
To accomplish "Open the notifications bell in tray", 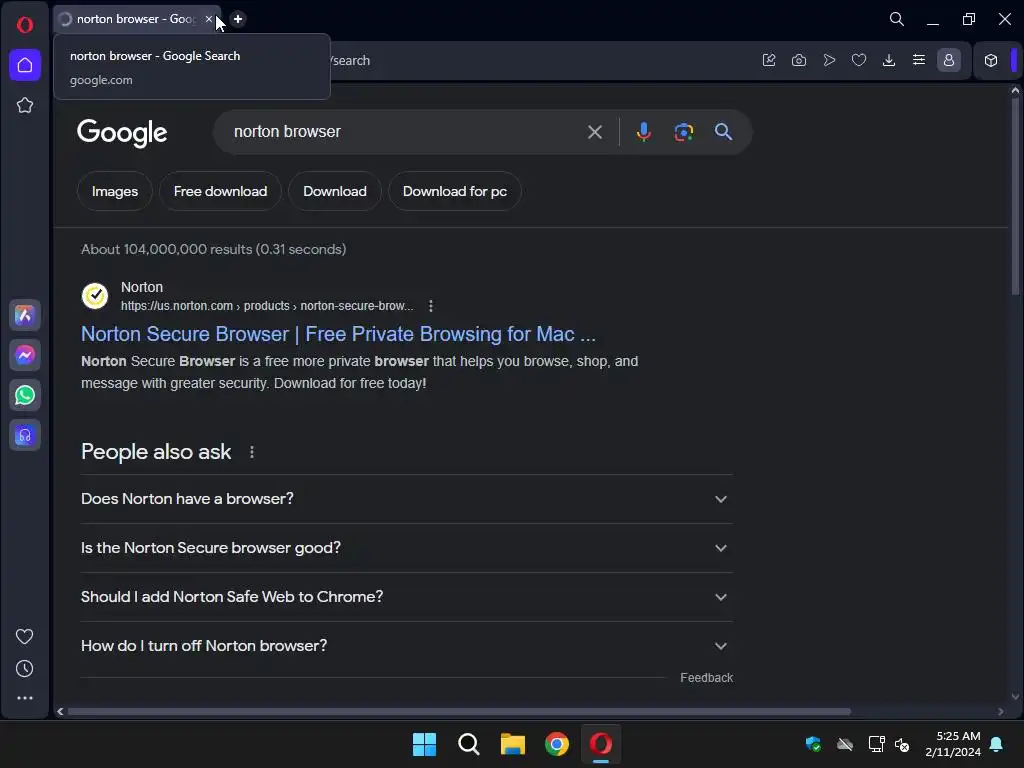I will (997, 744).
